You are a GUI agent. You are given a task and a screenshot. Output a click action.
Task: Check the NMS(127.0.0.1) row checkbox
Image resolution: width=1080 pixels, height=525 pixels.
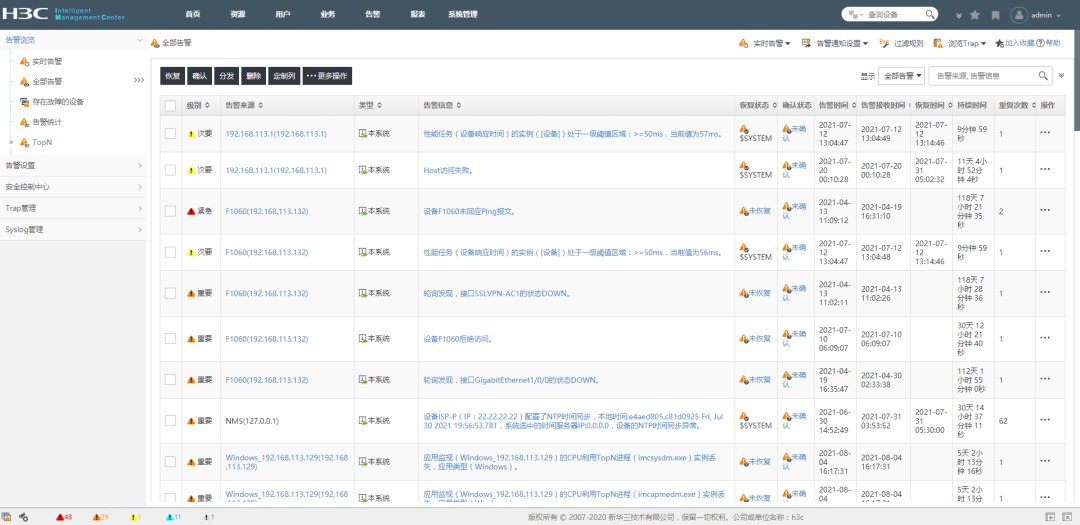(170, 420)
